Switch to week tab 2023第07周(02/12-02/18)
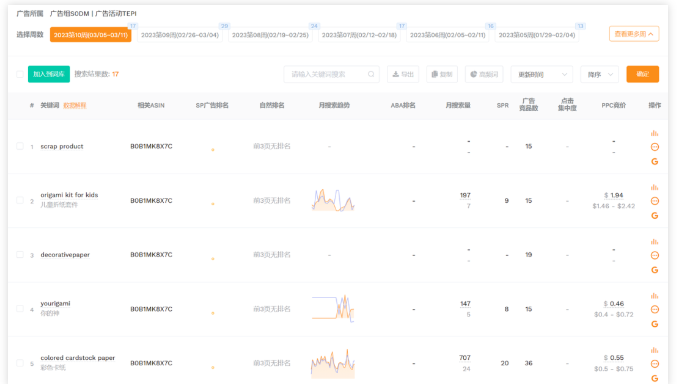The width and height of the screenshot is (681, 384). click(359, 35)
